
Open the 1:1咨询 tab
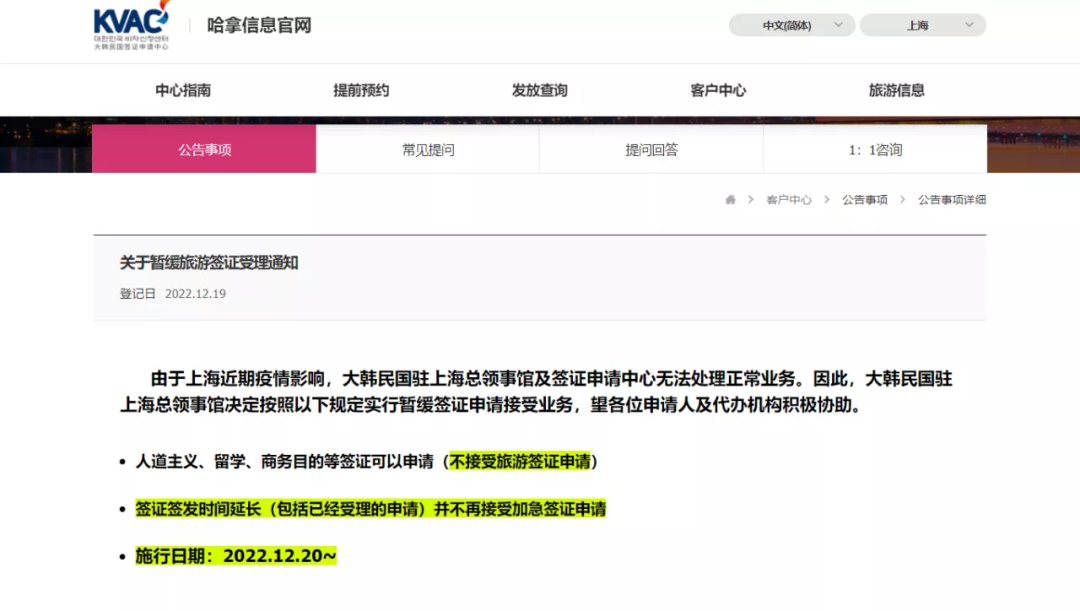coord(873,149)
